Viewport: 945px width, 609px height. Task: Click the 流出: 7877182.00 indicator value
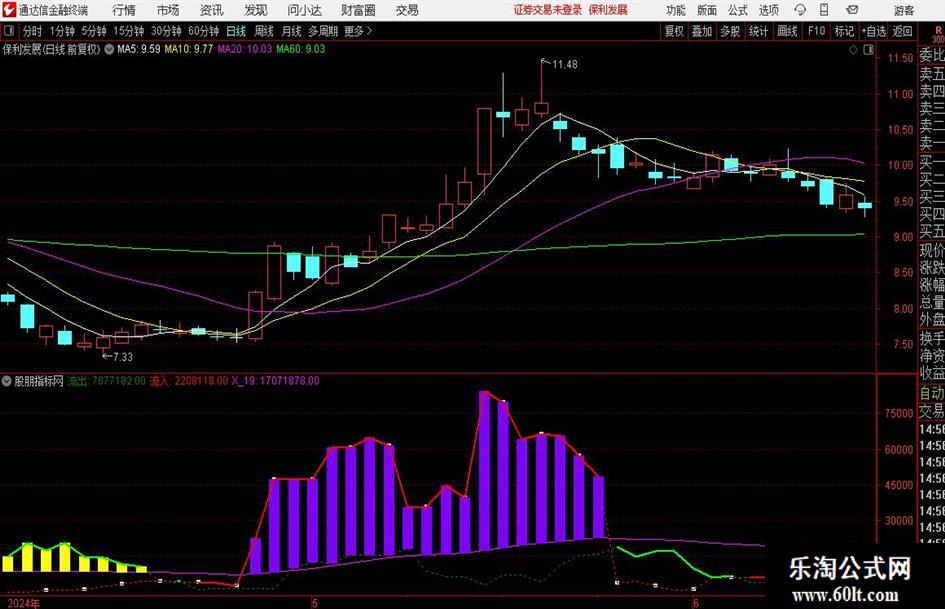[107, 381]
